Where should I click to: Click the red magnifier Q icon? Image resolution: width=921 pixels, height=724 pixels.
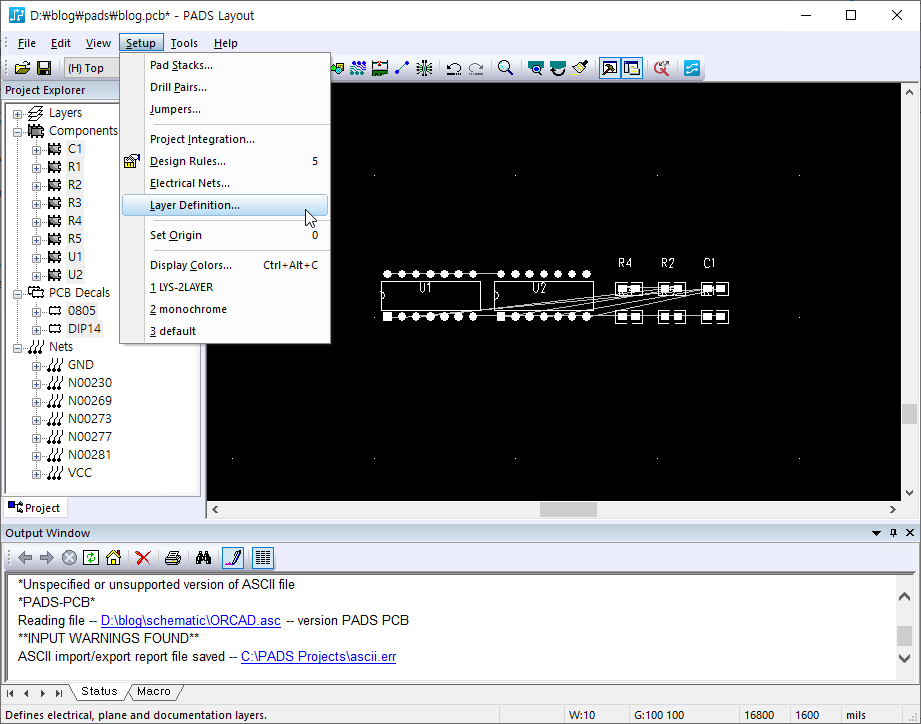(x=661, y=68)
